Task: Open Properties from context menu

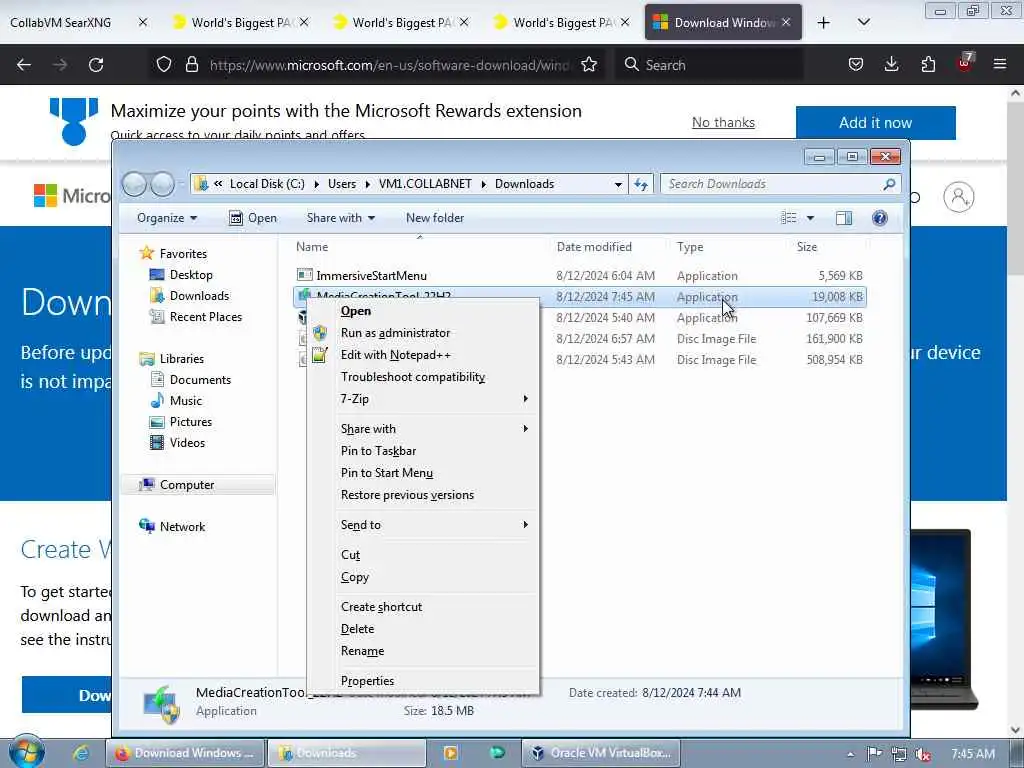Action: [x=422, y=680]
